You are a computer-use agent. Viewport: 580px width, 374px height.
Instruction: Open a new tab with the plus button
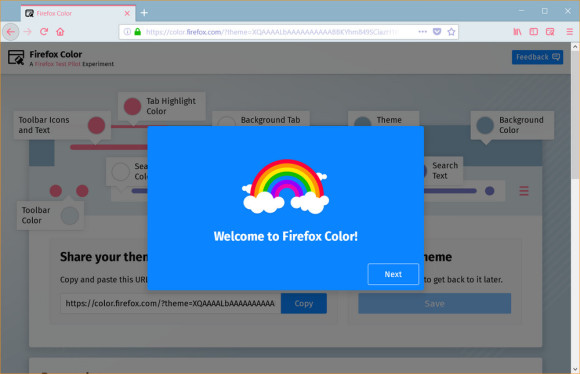tap(144, 13)
